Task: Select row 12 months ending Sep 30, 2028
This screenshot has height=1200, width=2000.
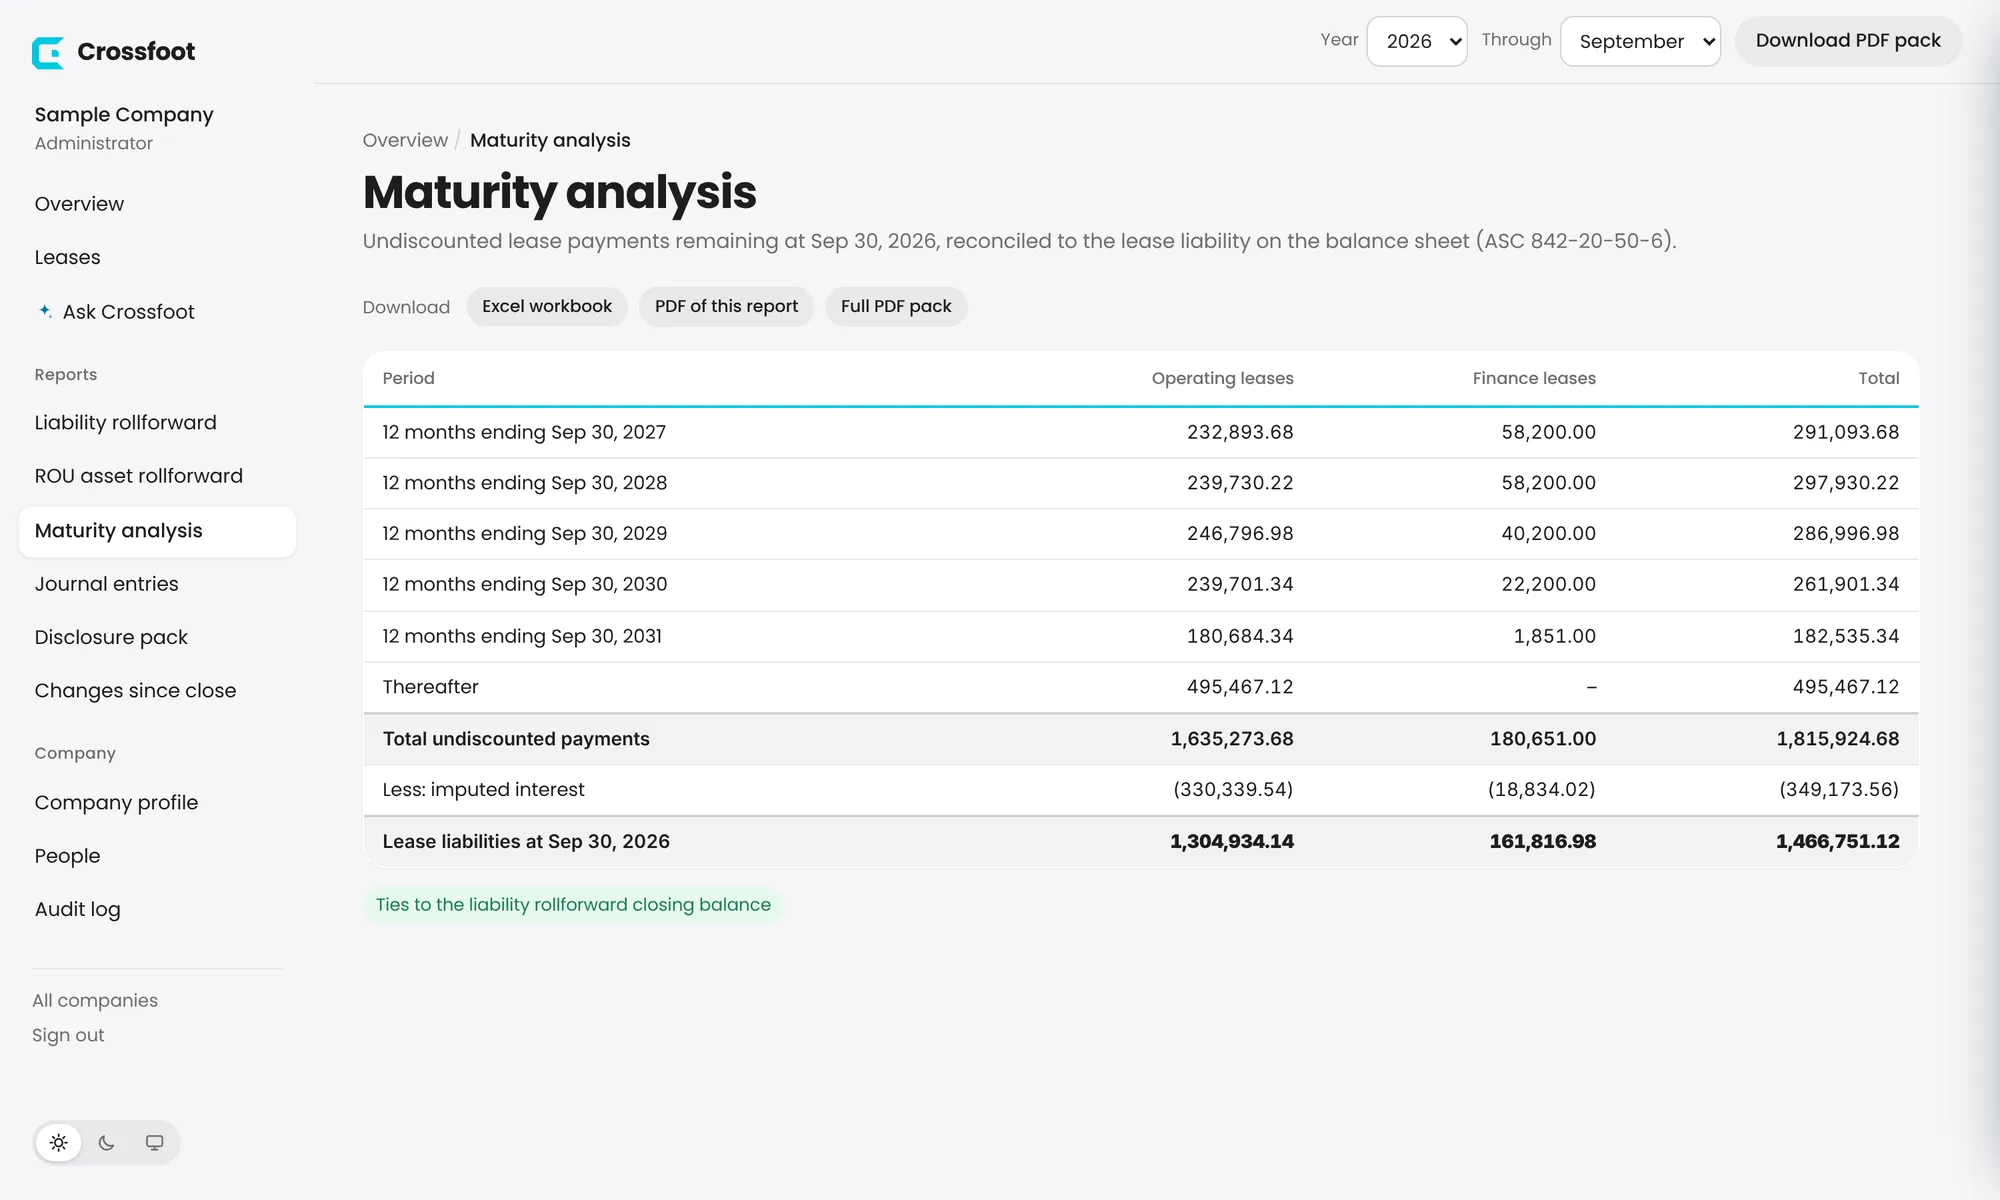Action: (1141, 483)
